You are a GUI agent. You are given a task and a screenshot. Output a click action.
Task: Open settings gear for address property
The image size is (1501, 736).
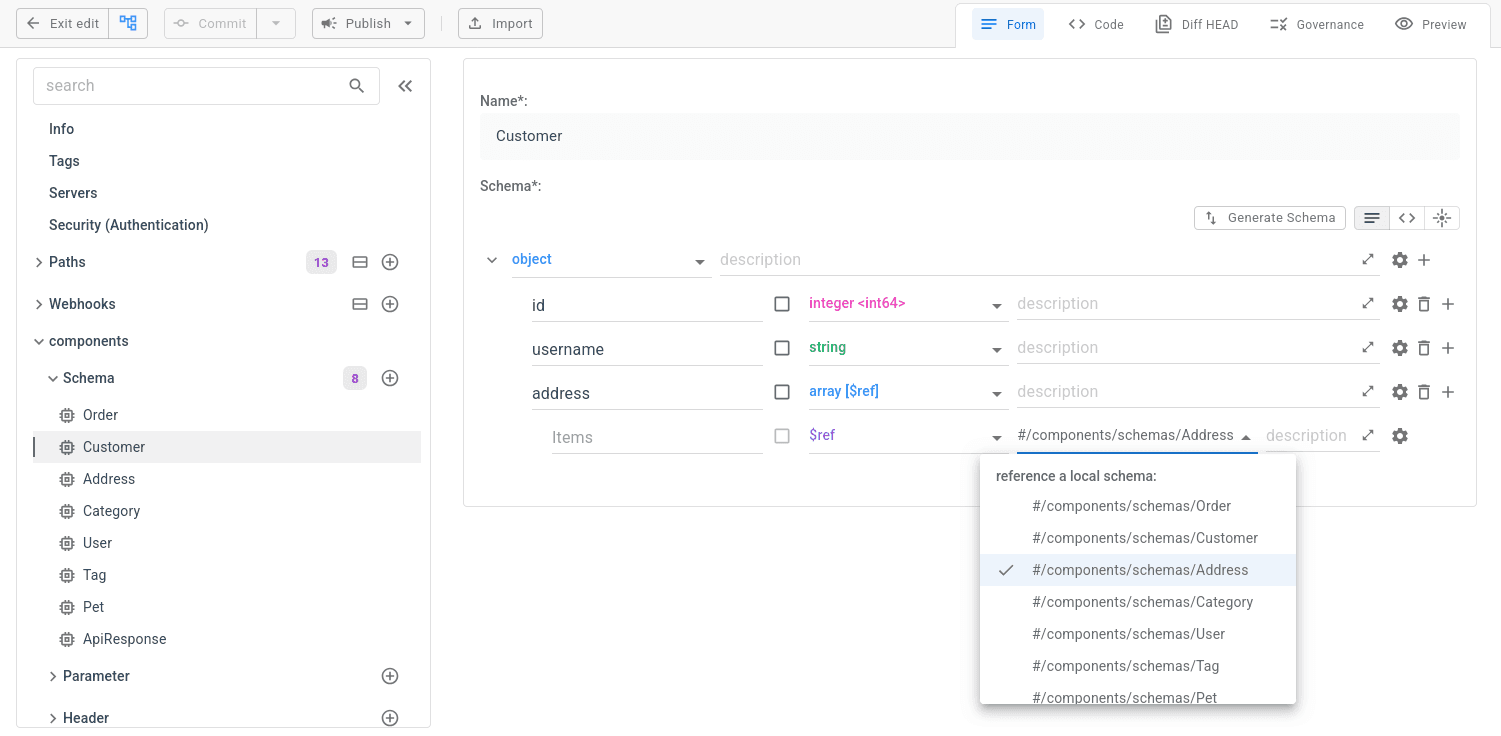click(x=1400, y=392)
